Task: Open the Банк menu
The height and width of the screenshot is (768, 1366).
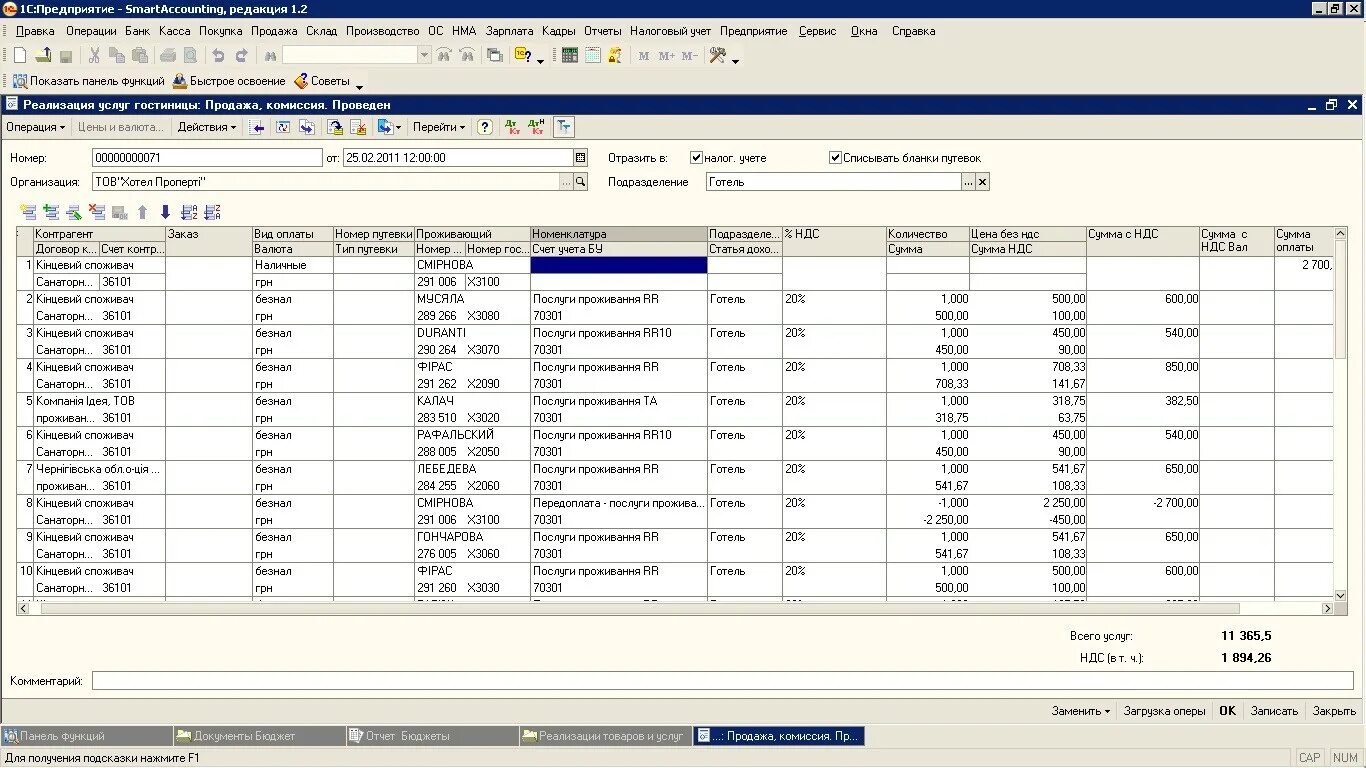Action: 138,31
